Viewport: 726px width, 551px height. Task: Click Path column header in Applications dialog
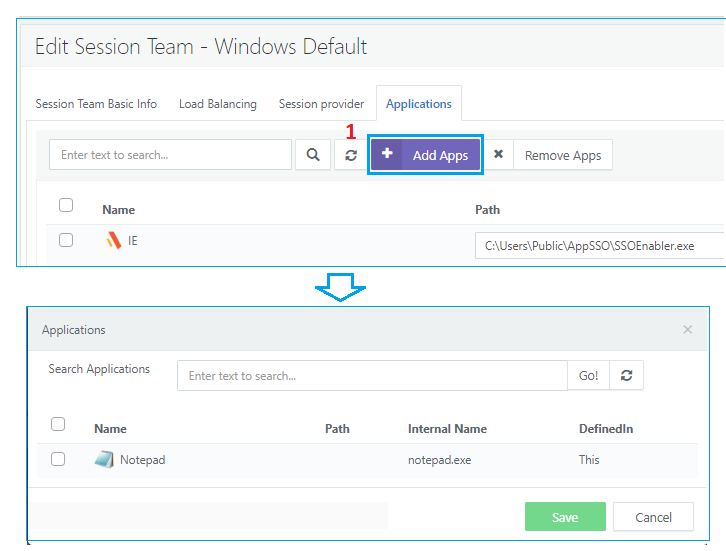click(x=337, y=429)
